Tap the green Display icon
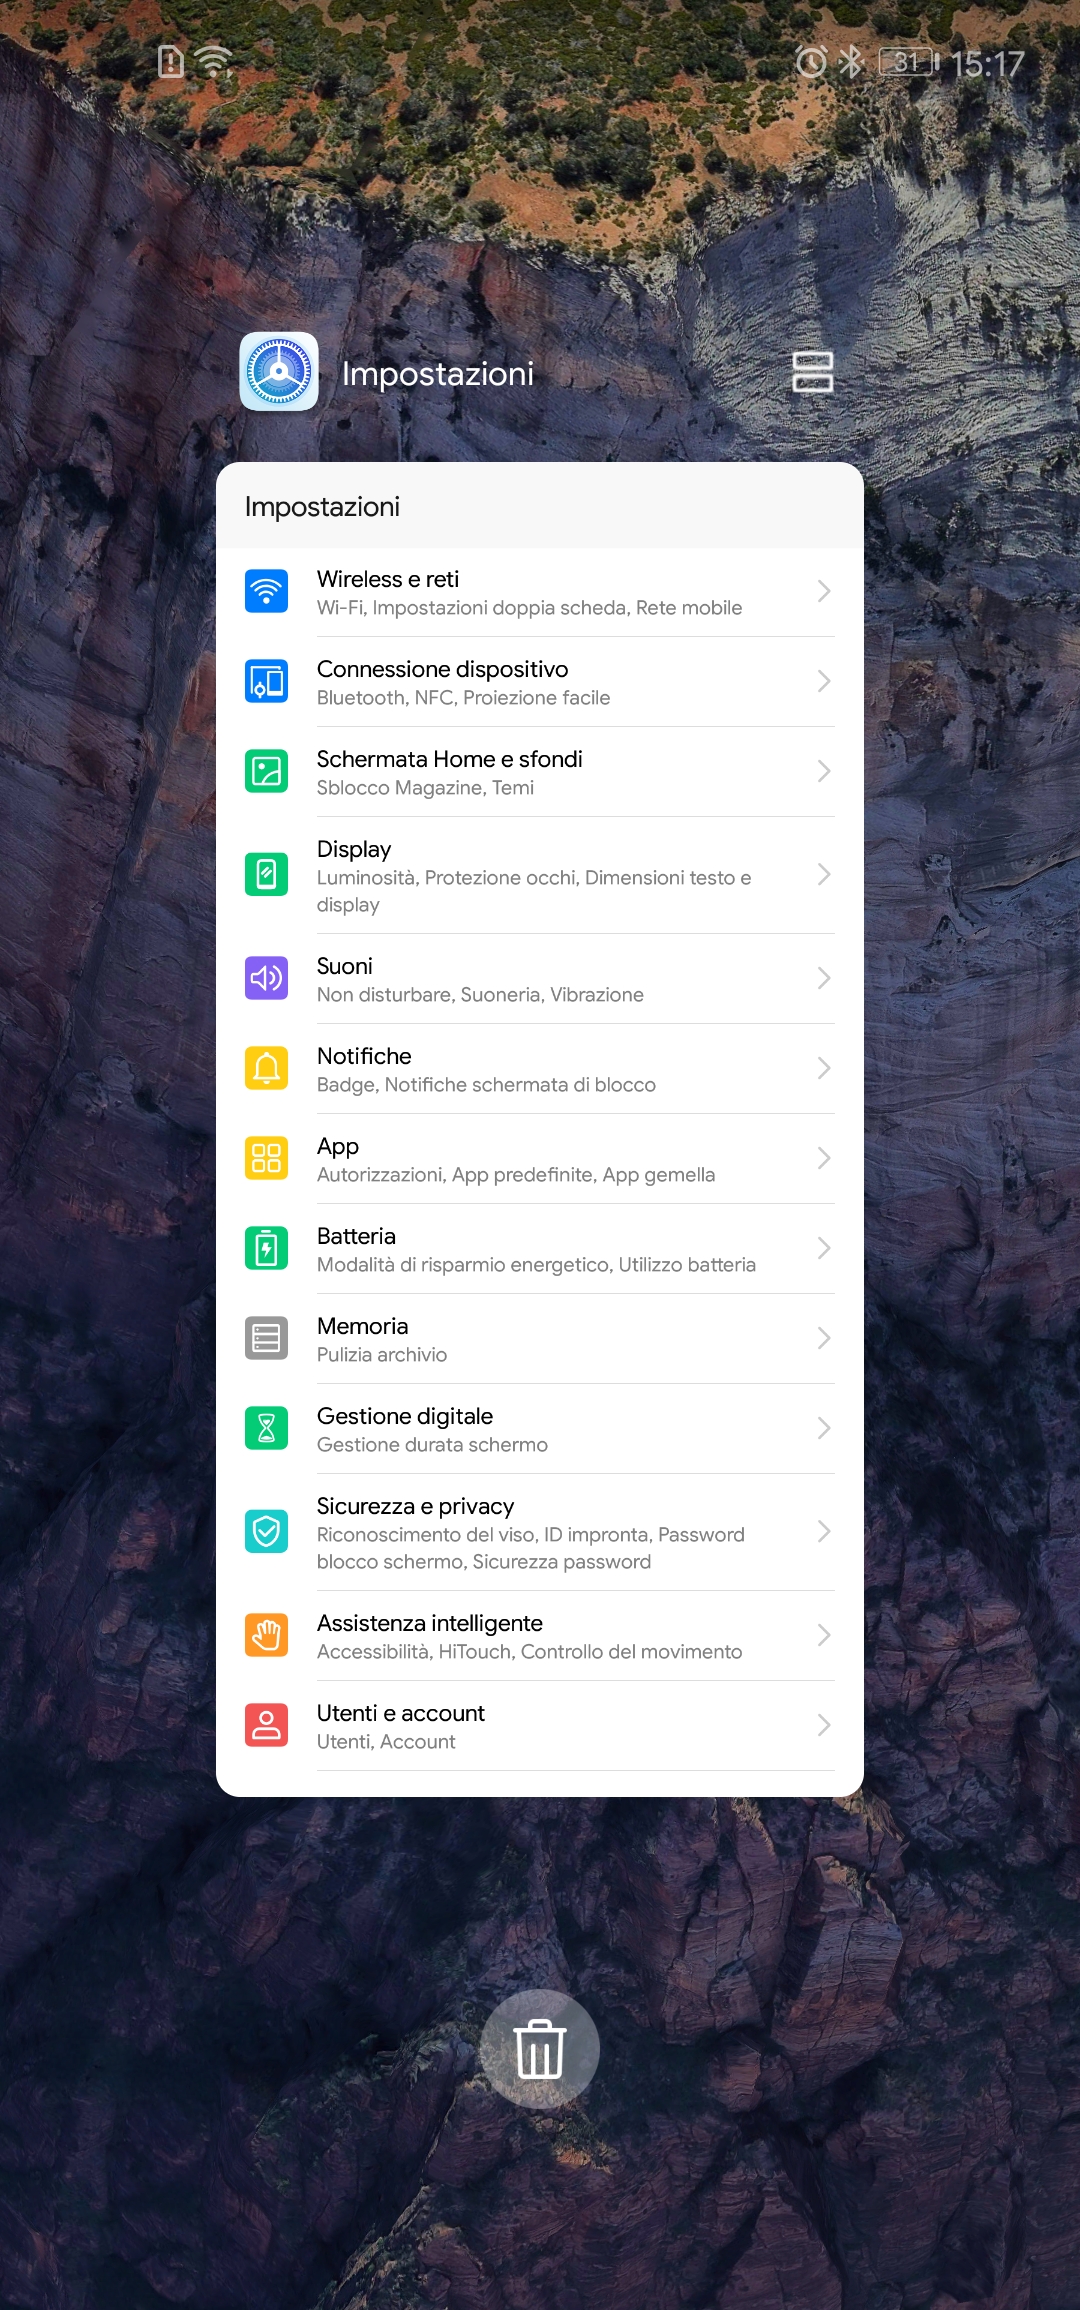The image size is (1080, 2310). click(x=267, y=875)
